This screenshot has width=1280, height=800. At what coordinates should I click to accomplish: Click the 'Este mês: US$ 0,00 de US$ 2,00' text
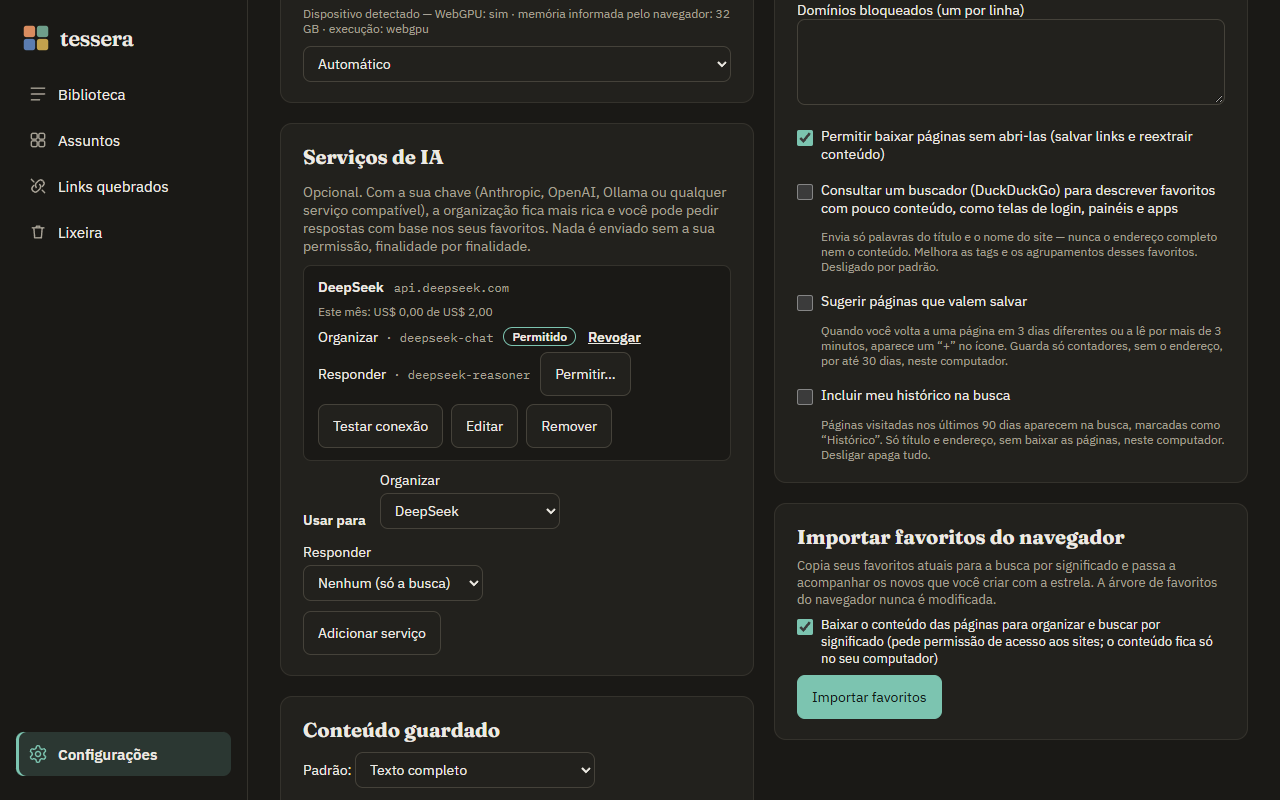tap(405, 312)
